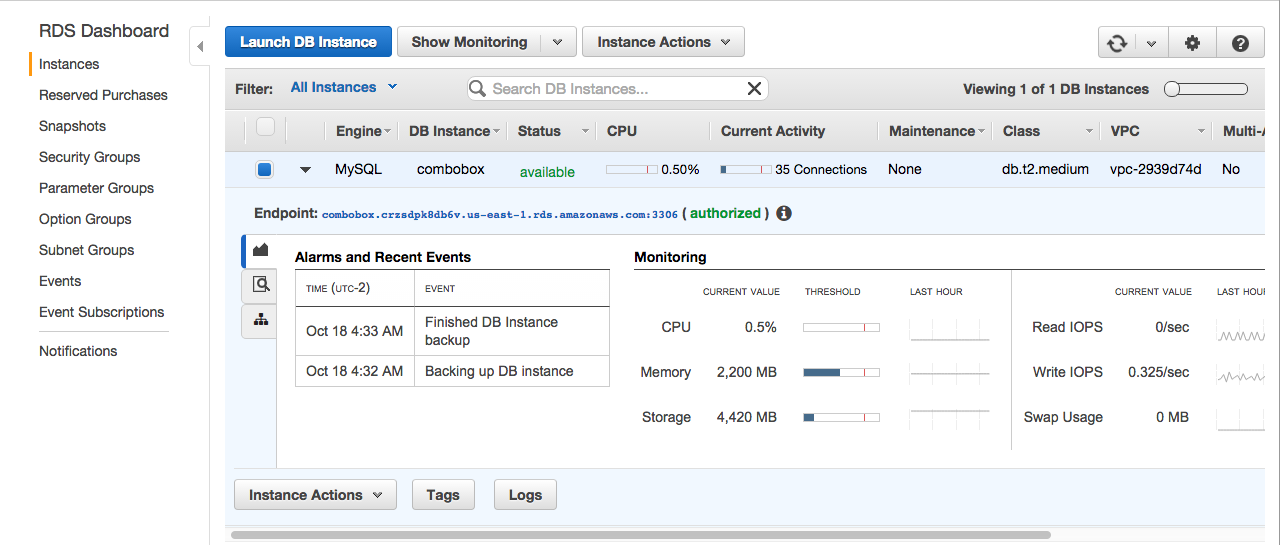Open the top Instance Actions dropdown
The height and width of the screenshot is (545, 1280).
coord(663,42)
